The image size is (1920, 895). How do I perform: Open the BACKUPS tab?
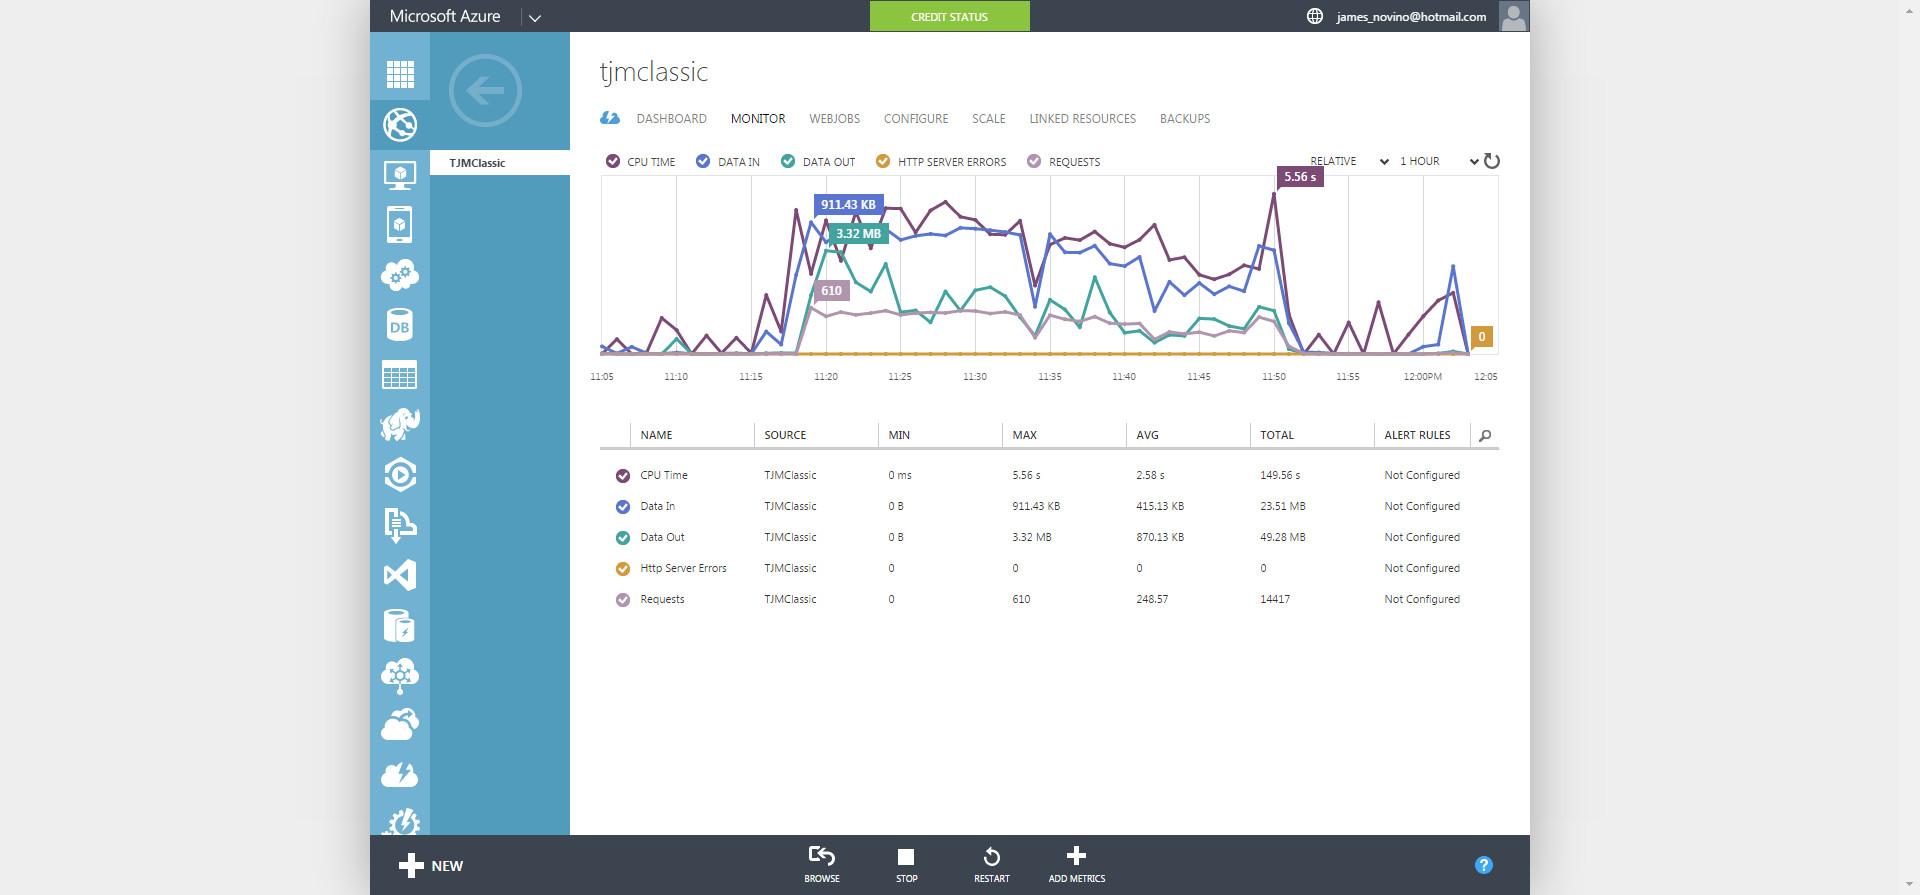(x=1185, y=119)
